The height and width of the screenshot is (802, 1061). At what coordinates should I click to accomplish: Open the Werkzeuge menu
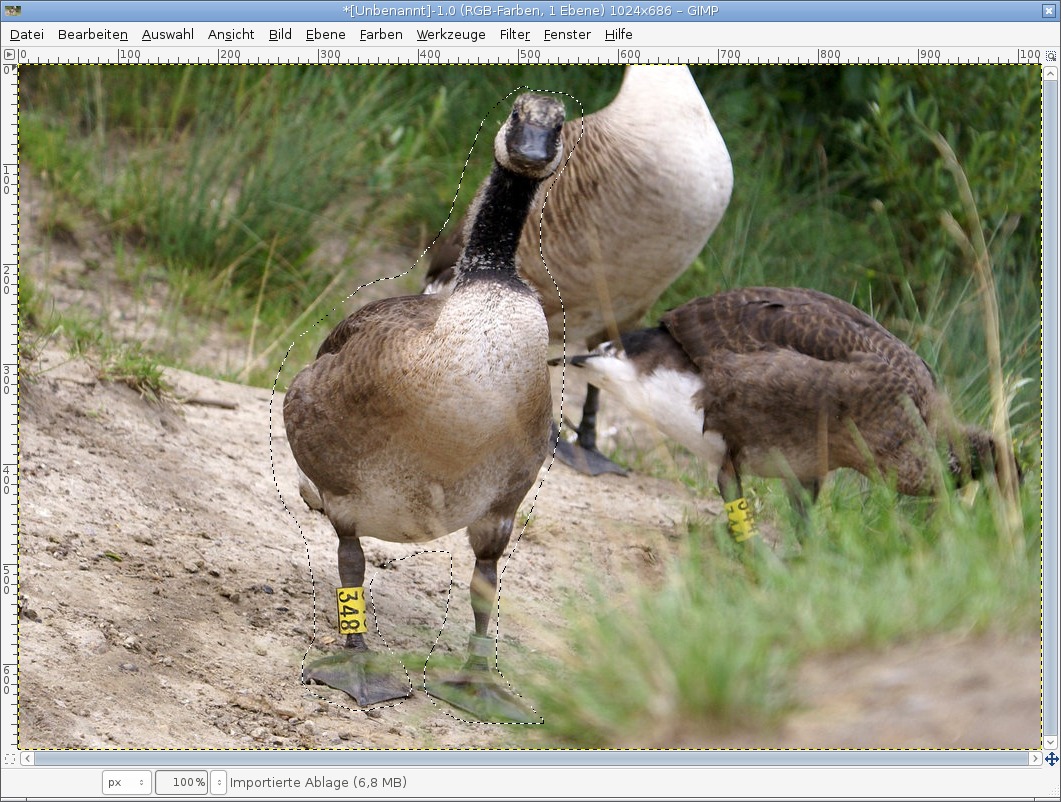(x=451, y=34)
